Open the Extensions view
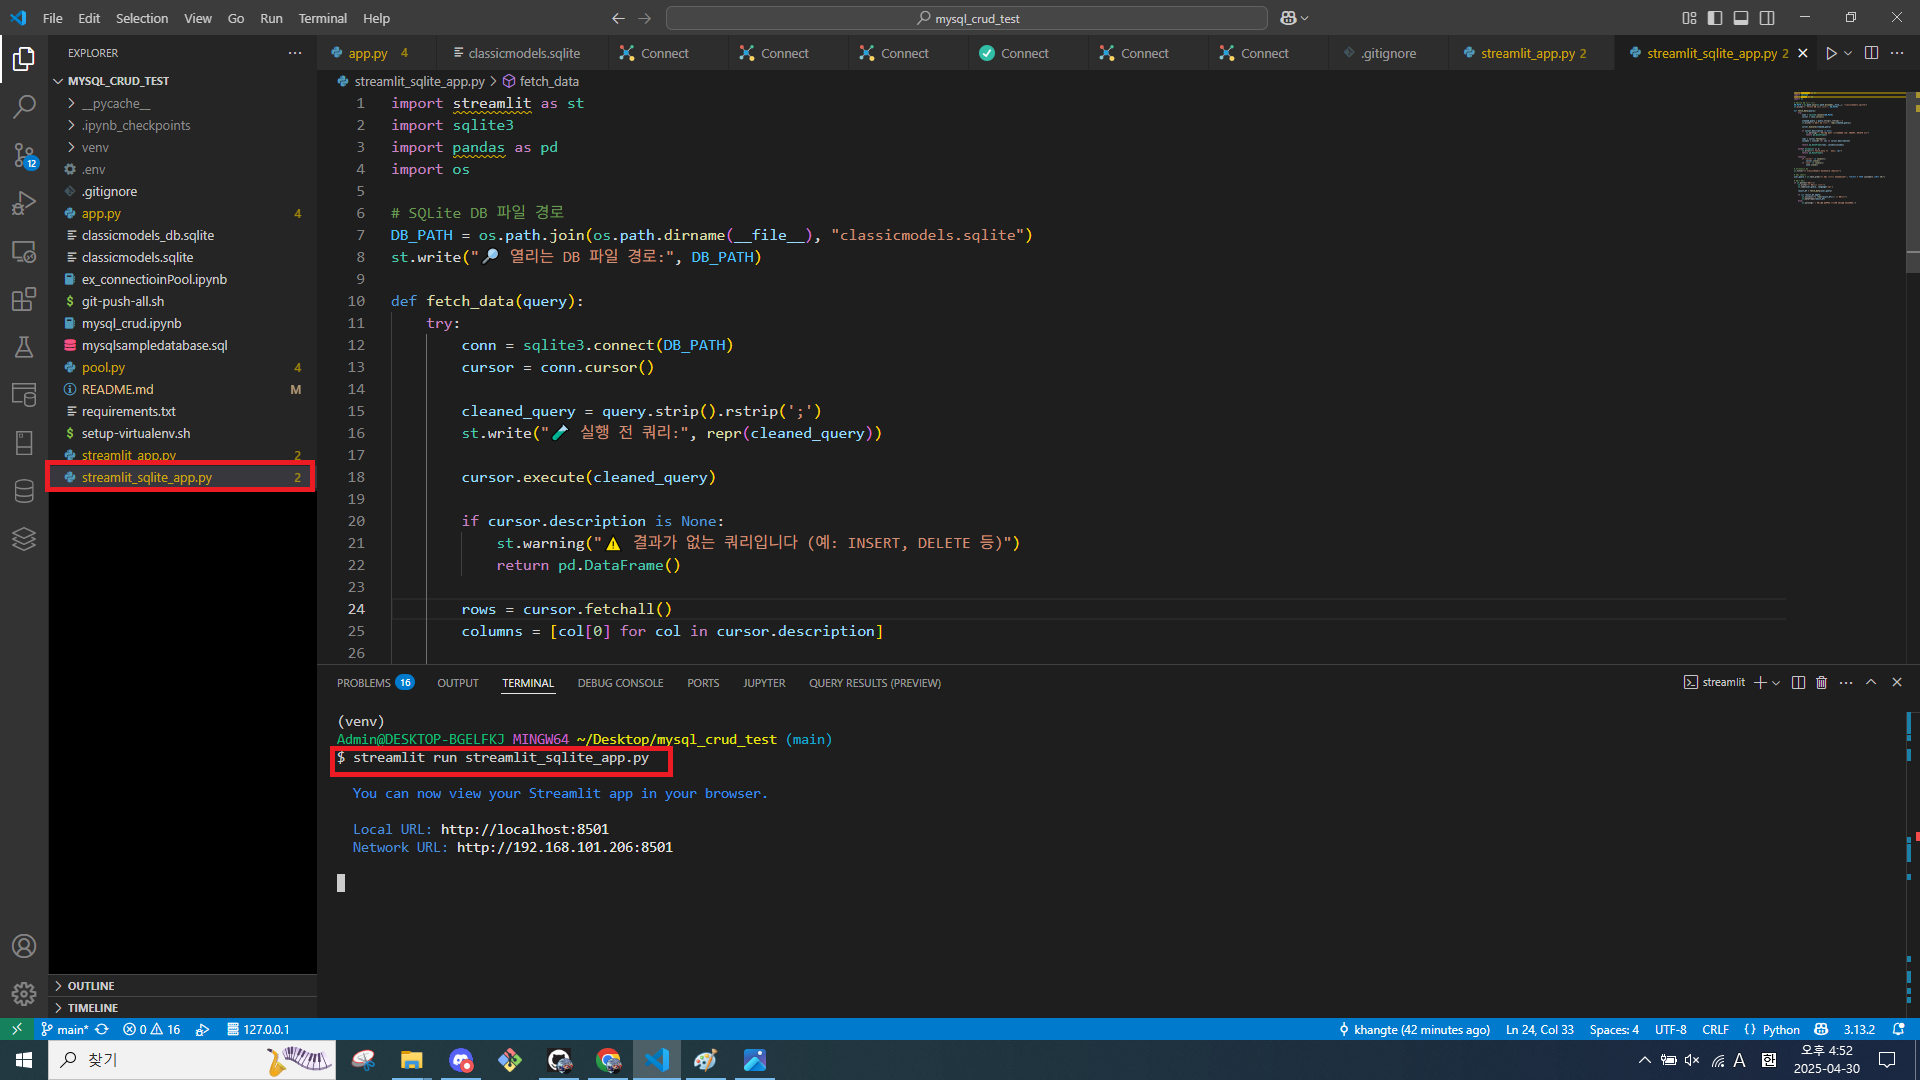 (24, 299)
